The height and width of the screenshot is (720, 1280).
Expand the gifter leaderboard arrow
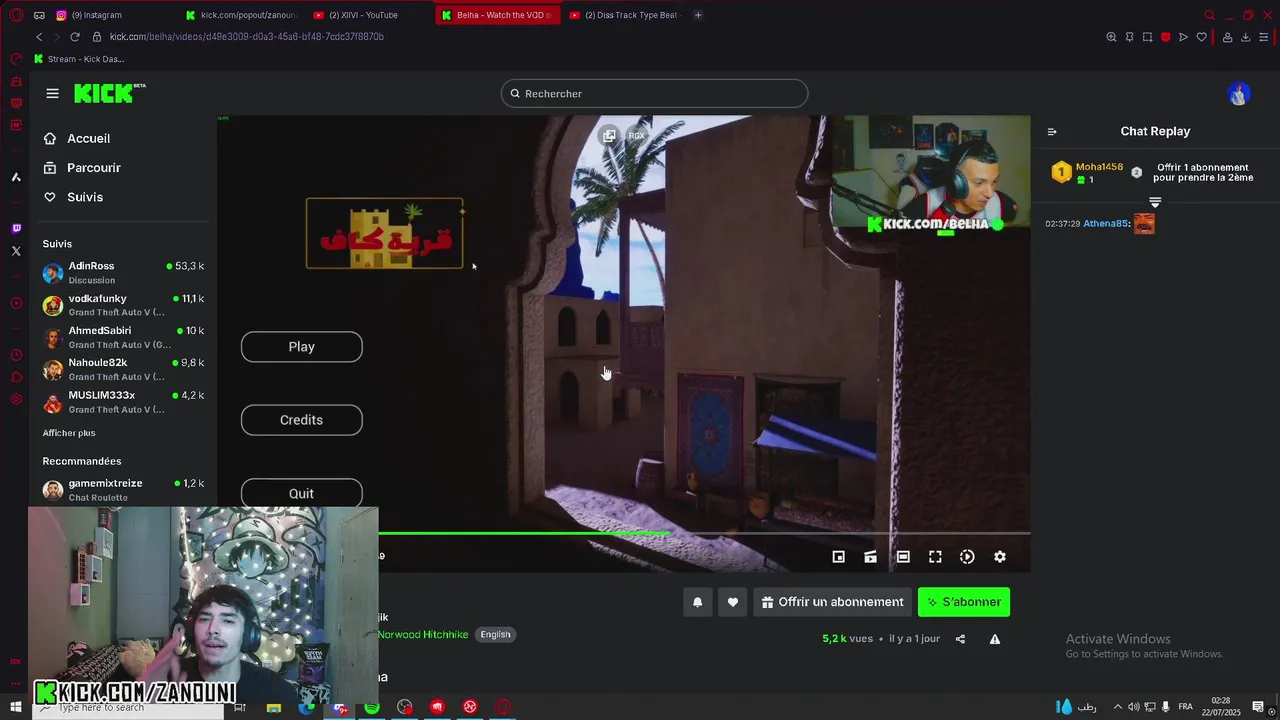tap(1155, 202)
